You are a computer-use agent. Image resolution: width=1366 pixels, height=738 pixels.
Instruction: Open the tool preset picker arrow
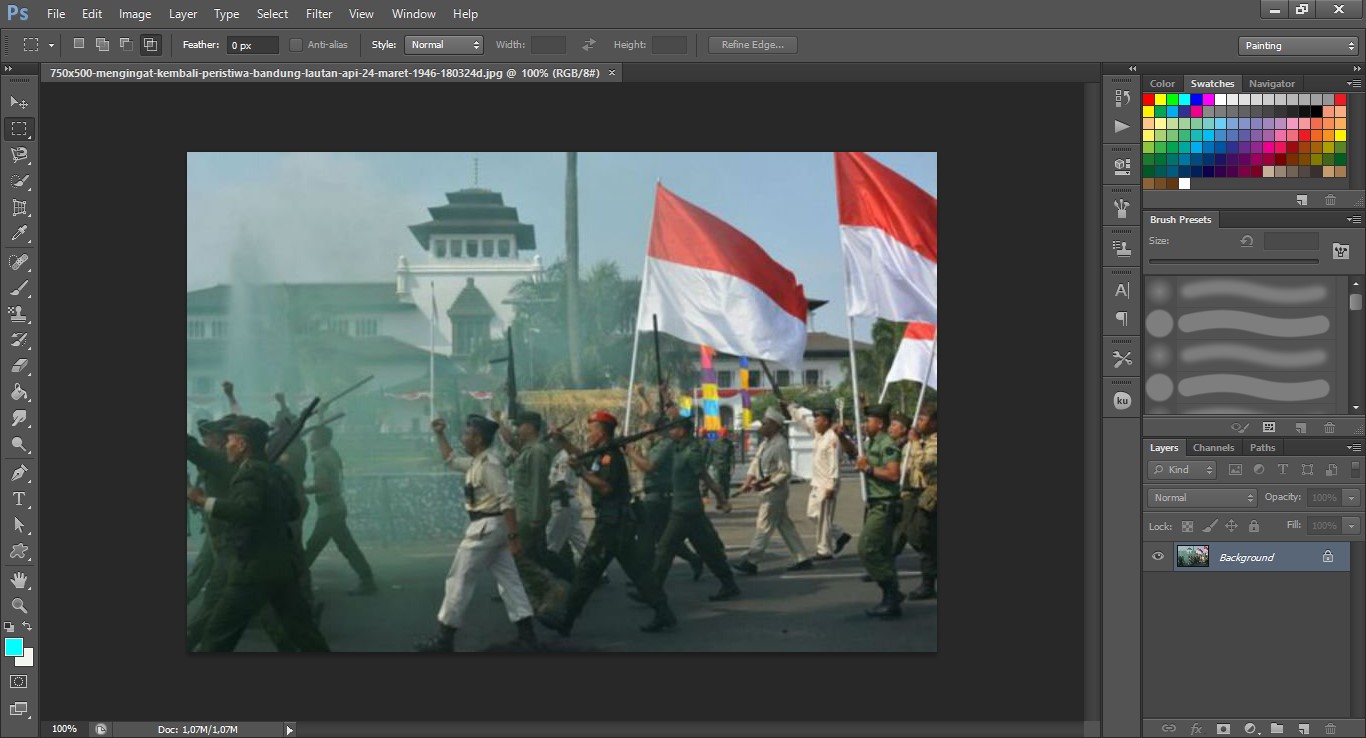point(51,45)
